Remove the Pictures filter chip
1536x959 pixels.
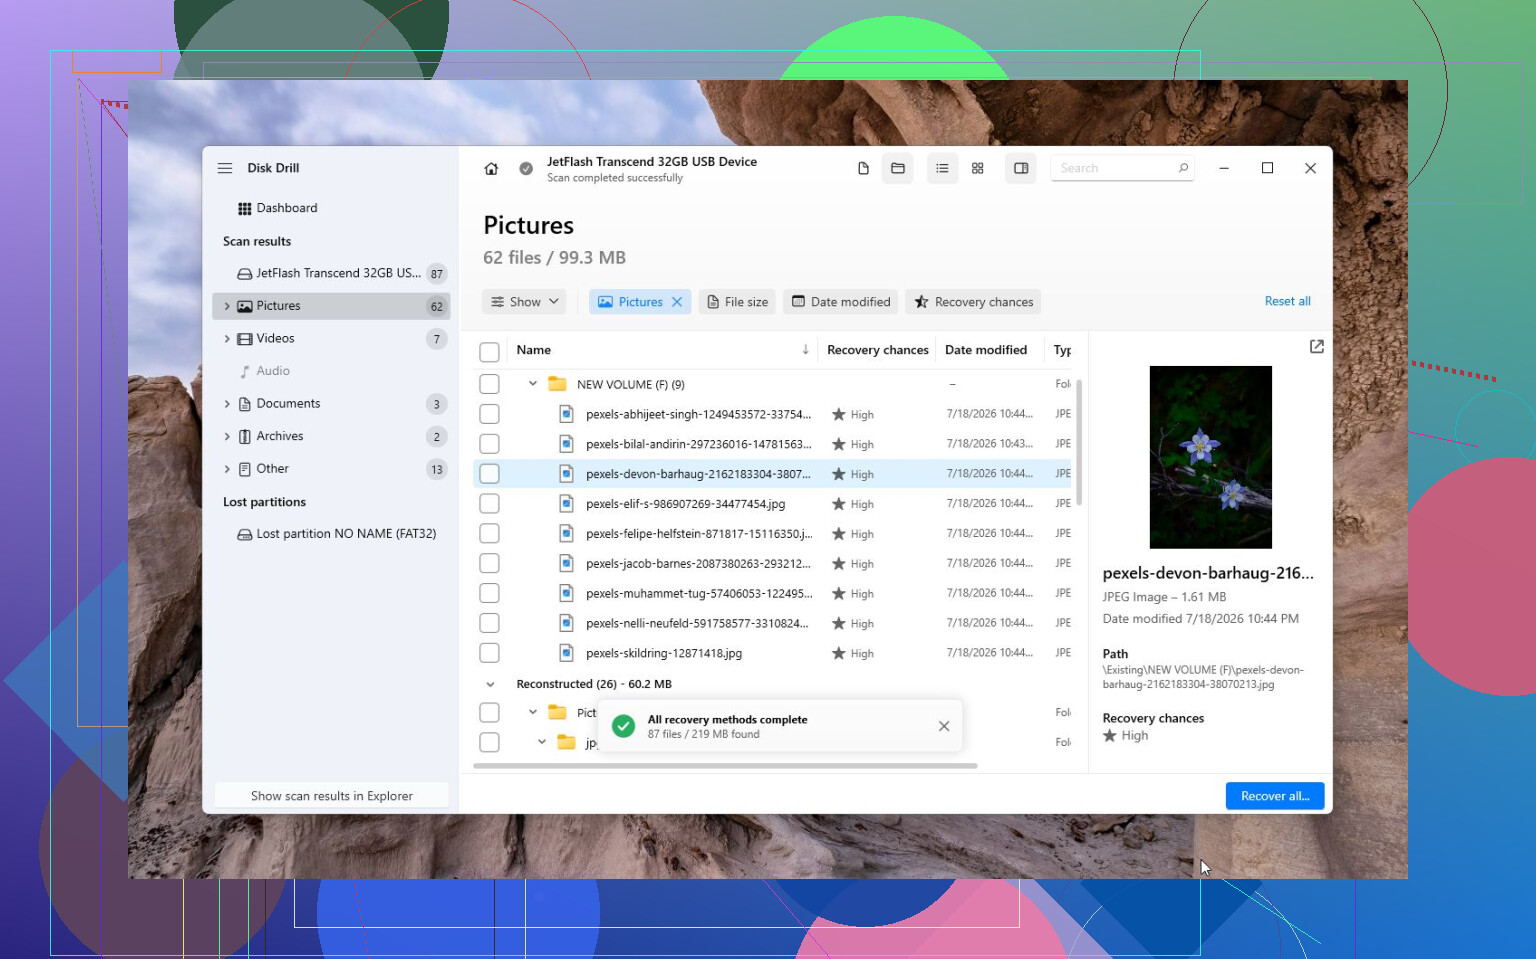677,302
